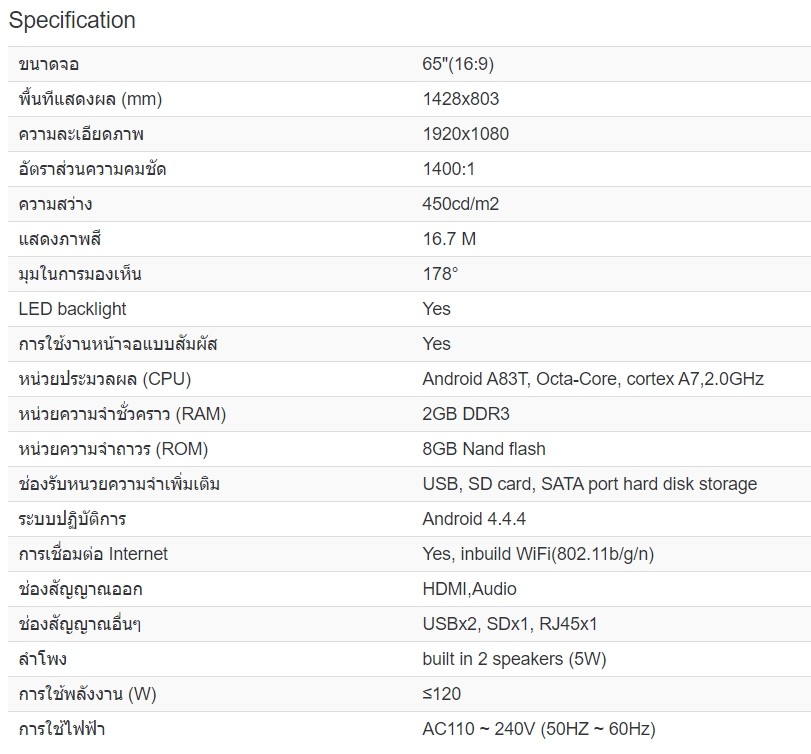Click the 65"(16:9) screen size value
Viewport: 811px width, 754px height.
tap(458, 65)
